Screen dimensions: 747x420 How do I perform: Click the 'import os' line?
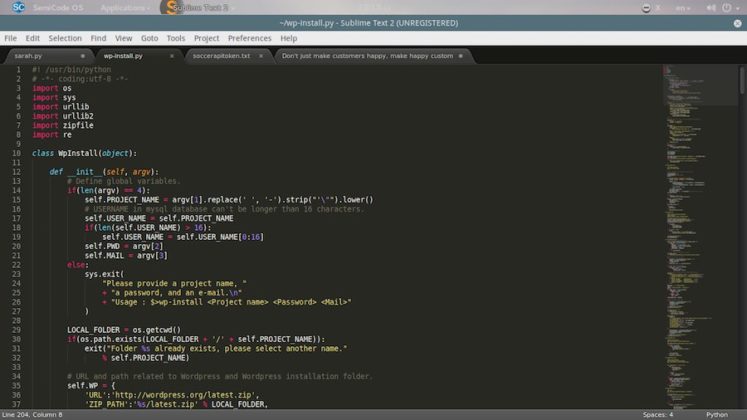[52, 88]
